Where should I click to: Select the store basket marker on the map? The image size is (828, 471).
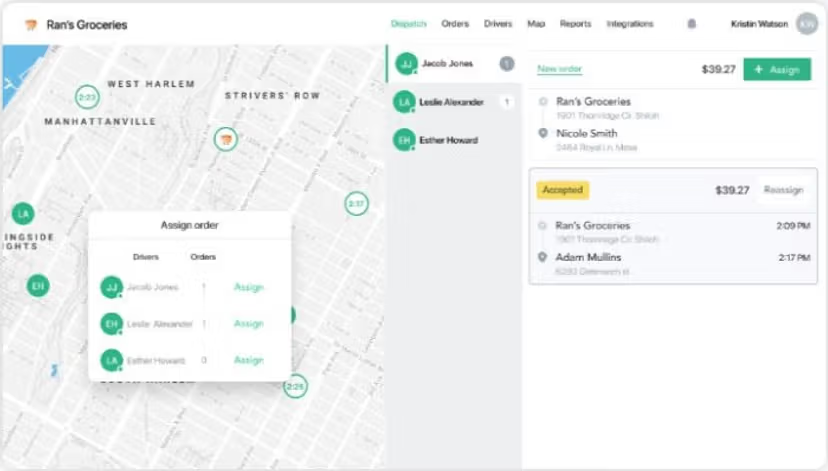pos(225,139)
